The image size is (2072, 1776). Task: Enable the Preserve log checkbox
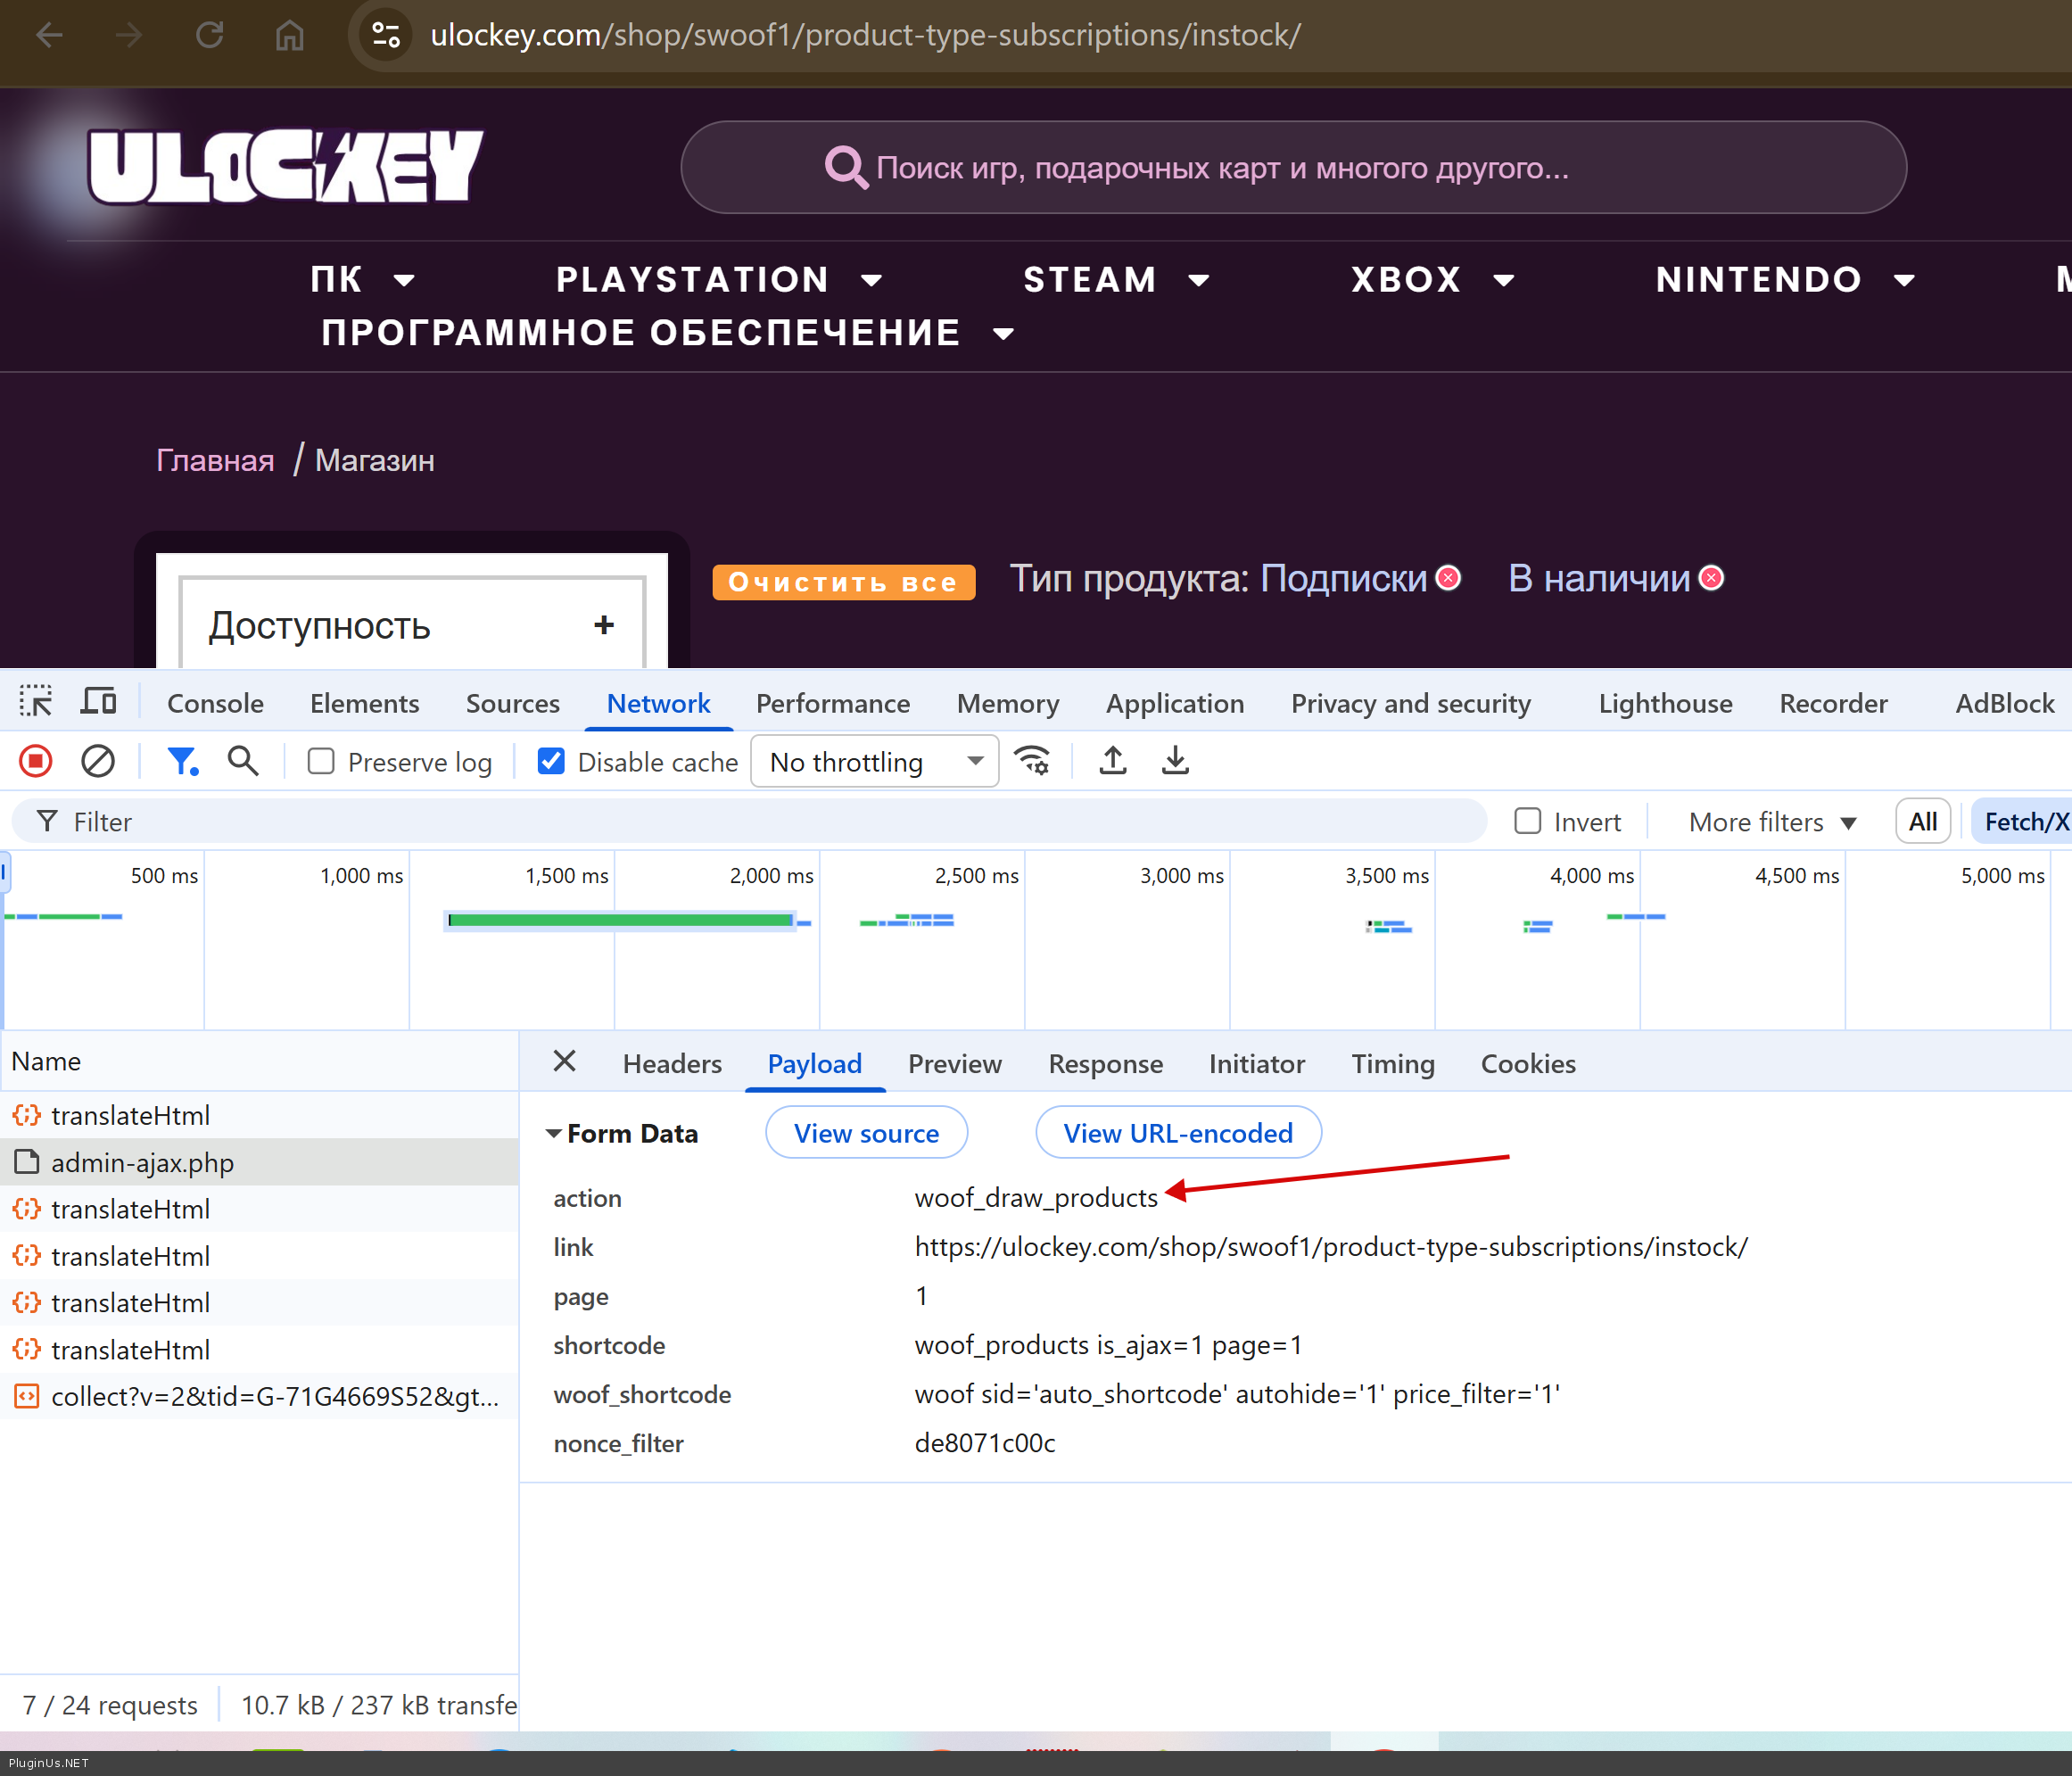tap(321, 762)
